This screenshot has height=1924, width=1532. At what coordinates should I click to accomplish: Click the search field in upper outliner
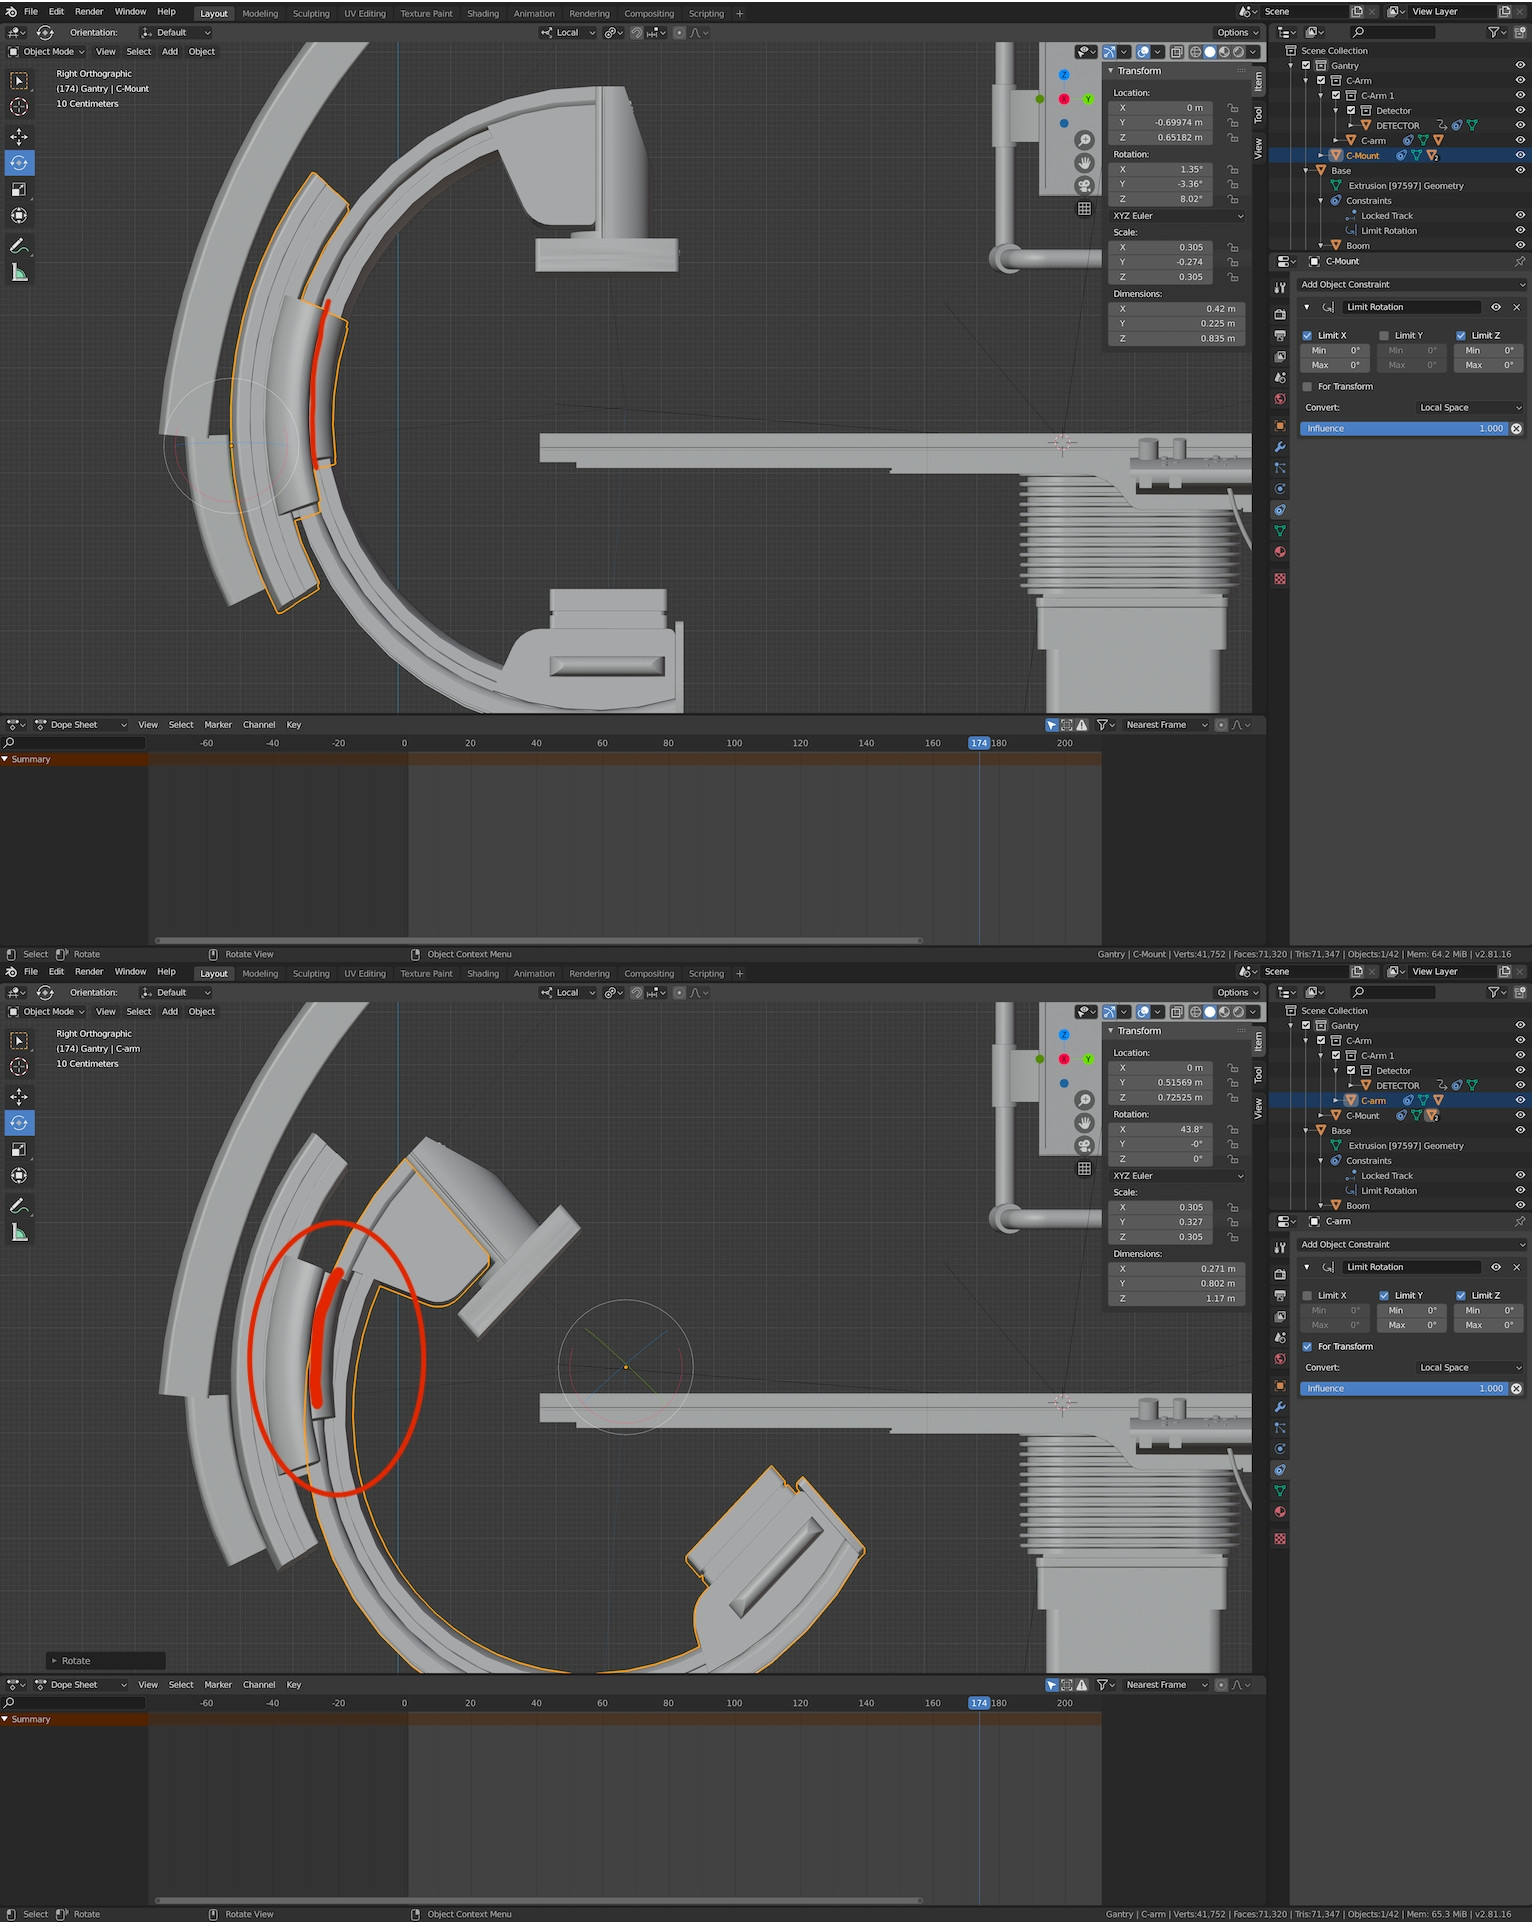tap(1393, 32)
